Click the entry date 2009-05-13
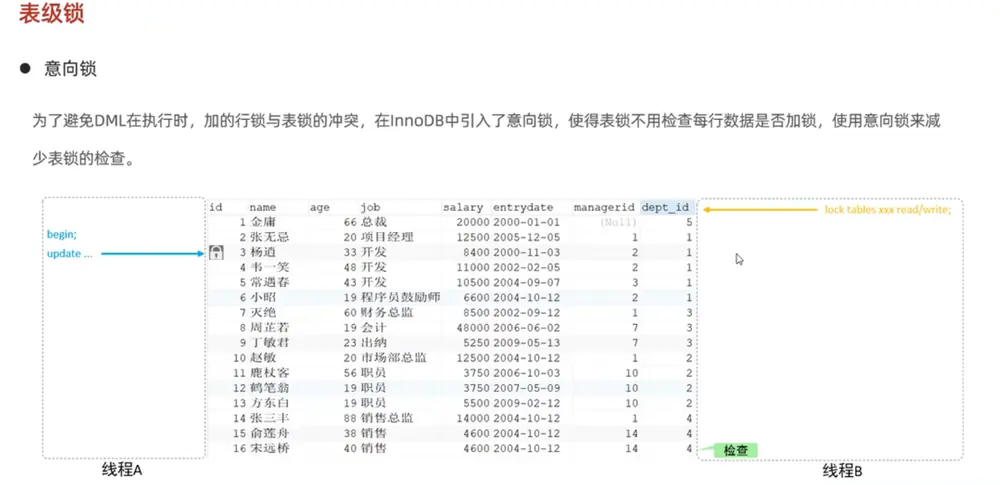Viewport: 1000px width, 485px height. click(x=526, y=343)
